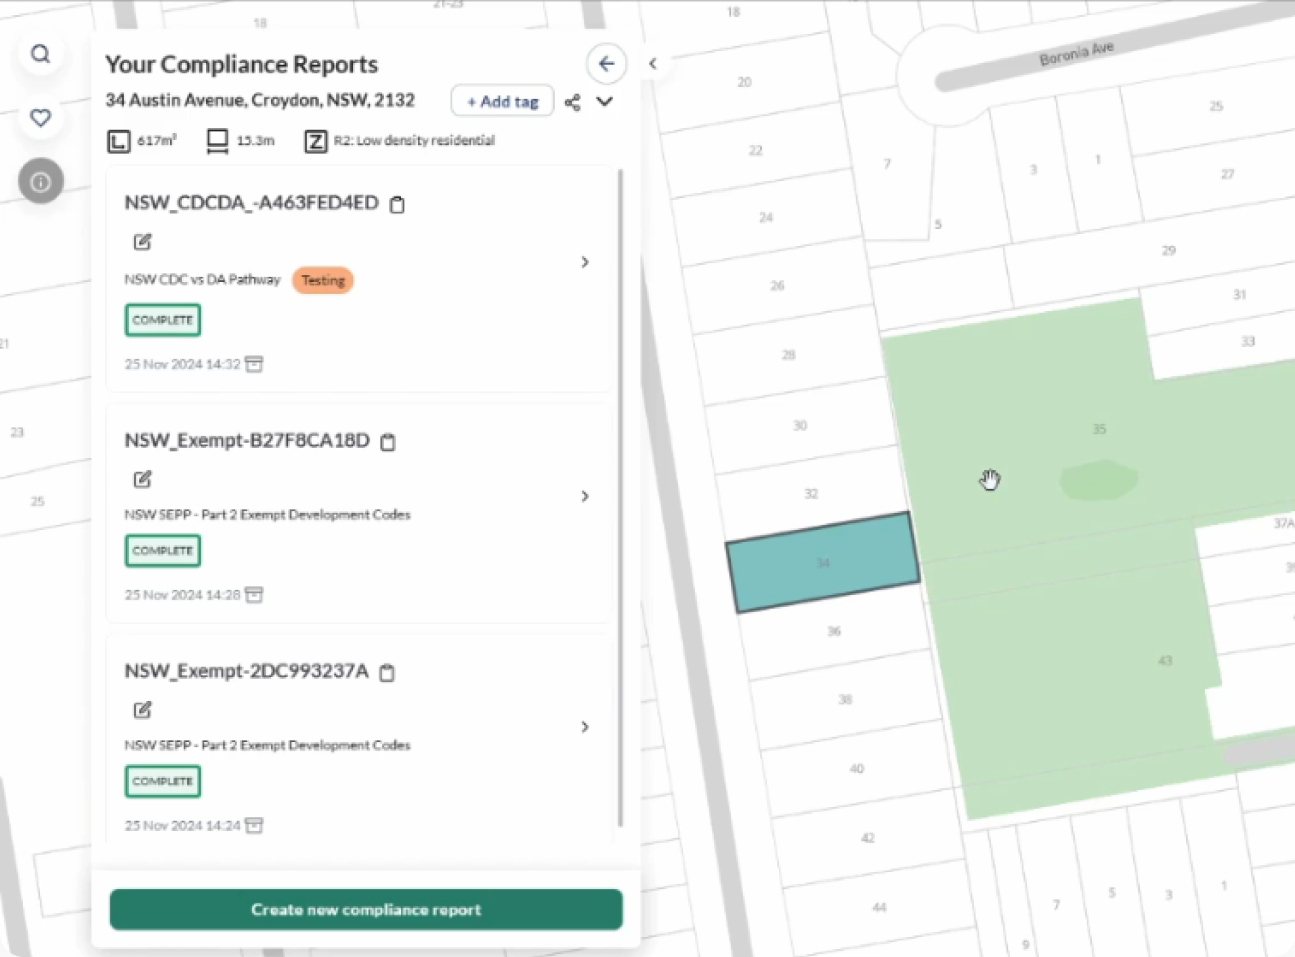Select the highlighted teal parcel 34 on the map
This screenshot has height=957, width=1295.
(x=822, y=561)
